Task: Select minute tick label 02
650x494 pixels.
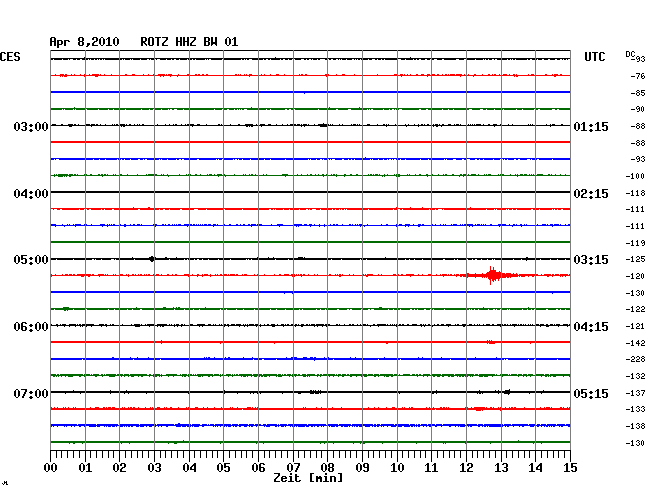Action: point(119,468)
